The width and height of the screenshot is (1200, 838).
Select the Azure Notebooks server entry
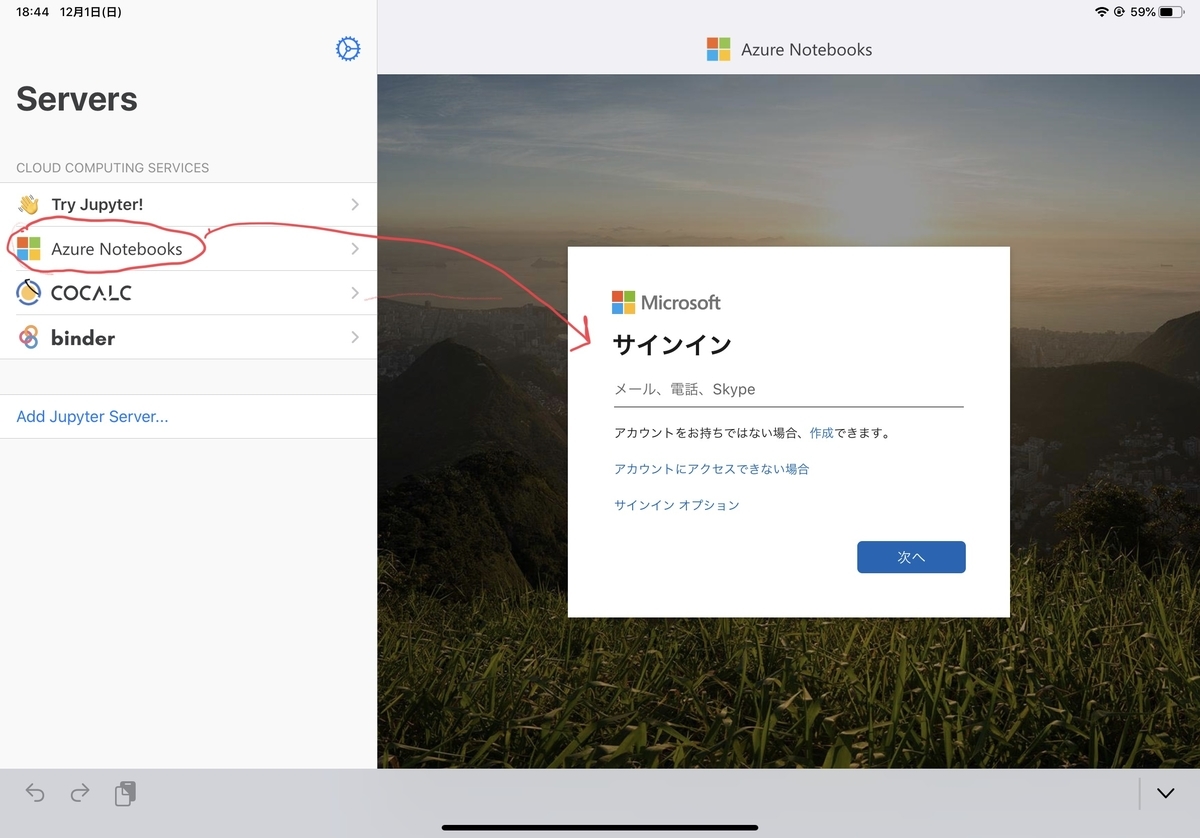click(x=188, y=248)
